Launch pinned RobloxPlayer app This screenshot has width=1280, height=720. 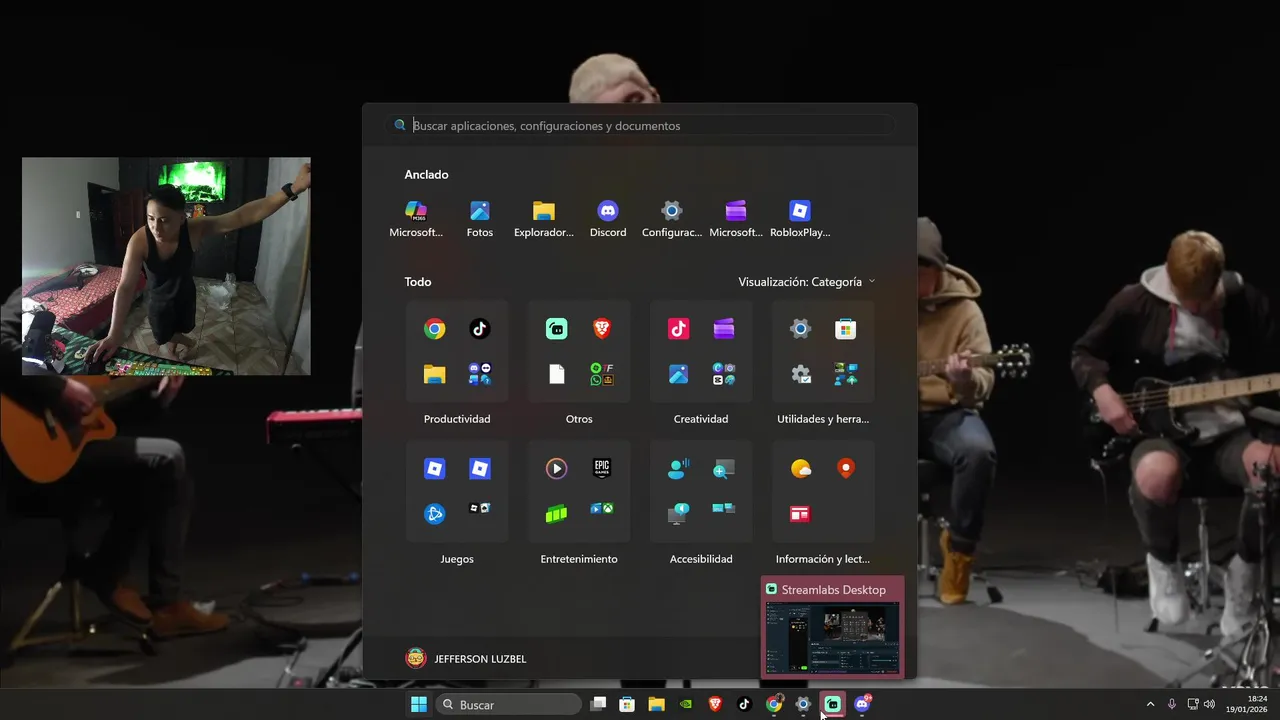[x=800, y=218]
